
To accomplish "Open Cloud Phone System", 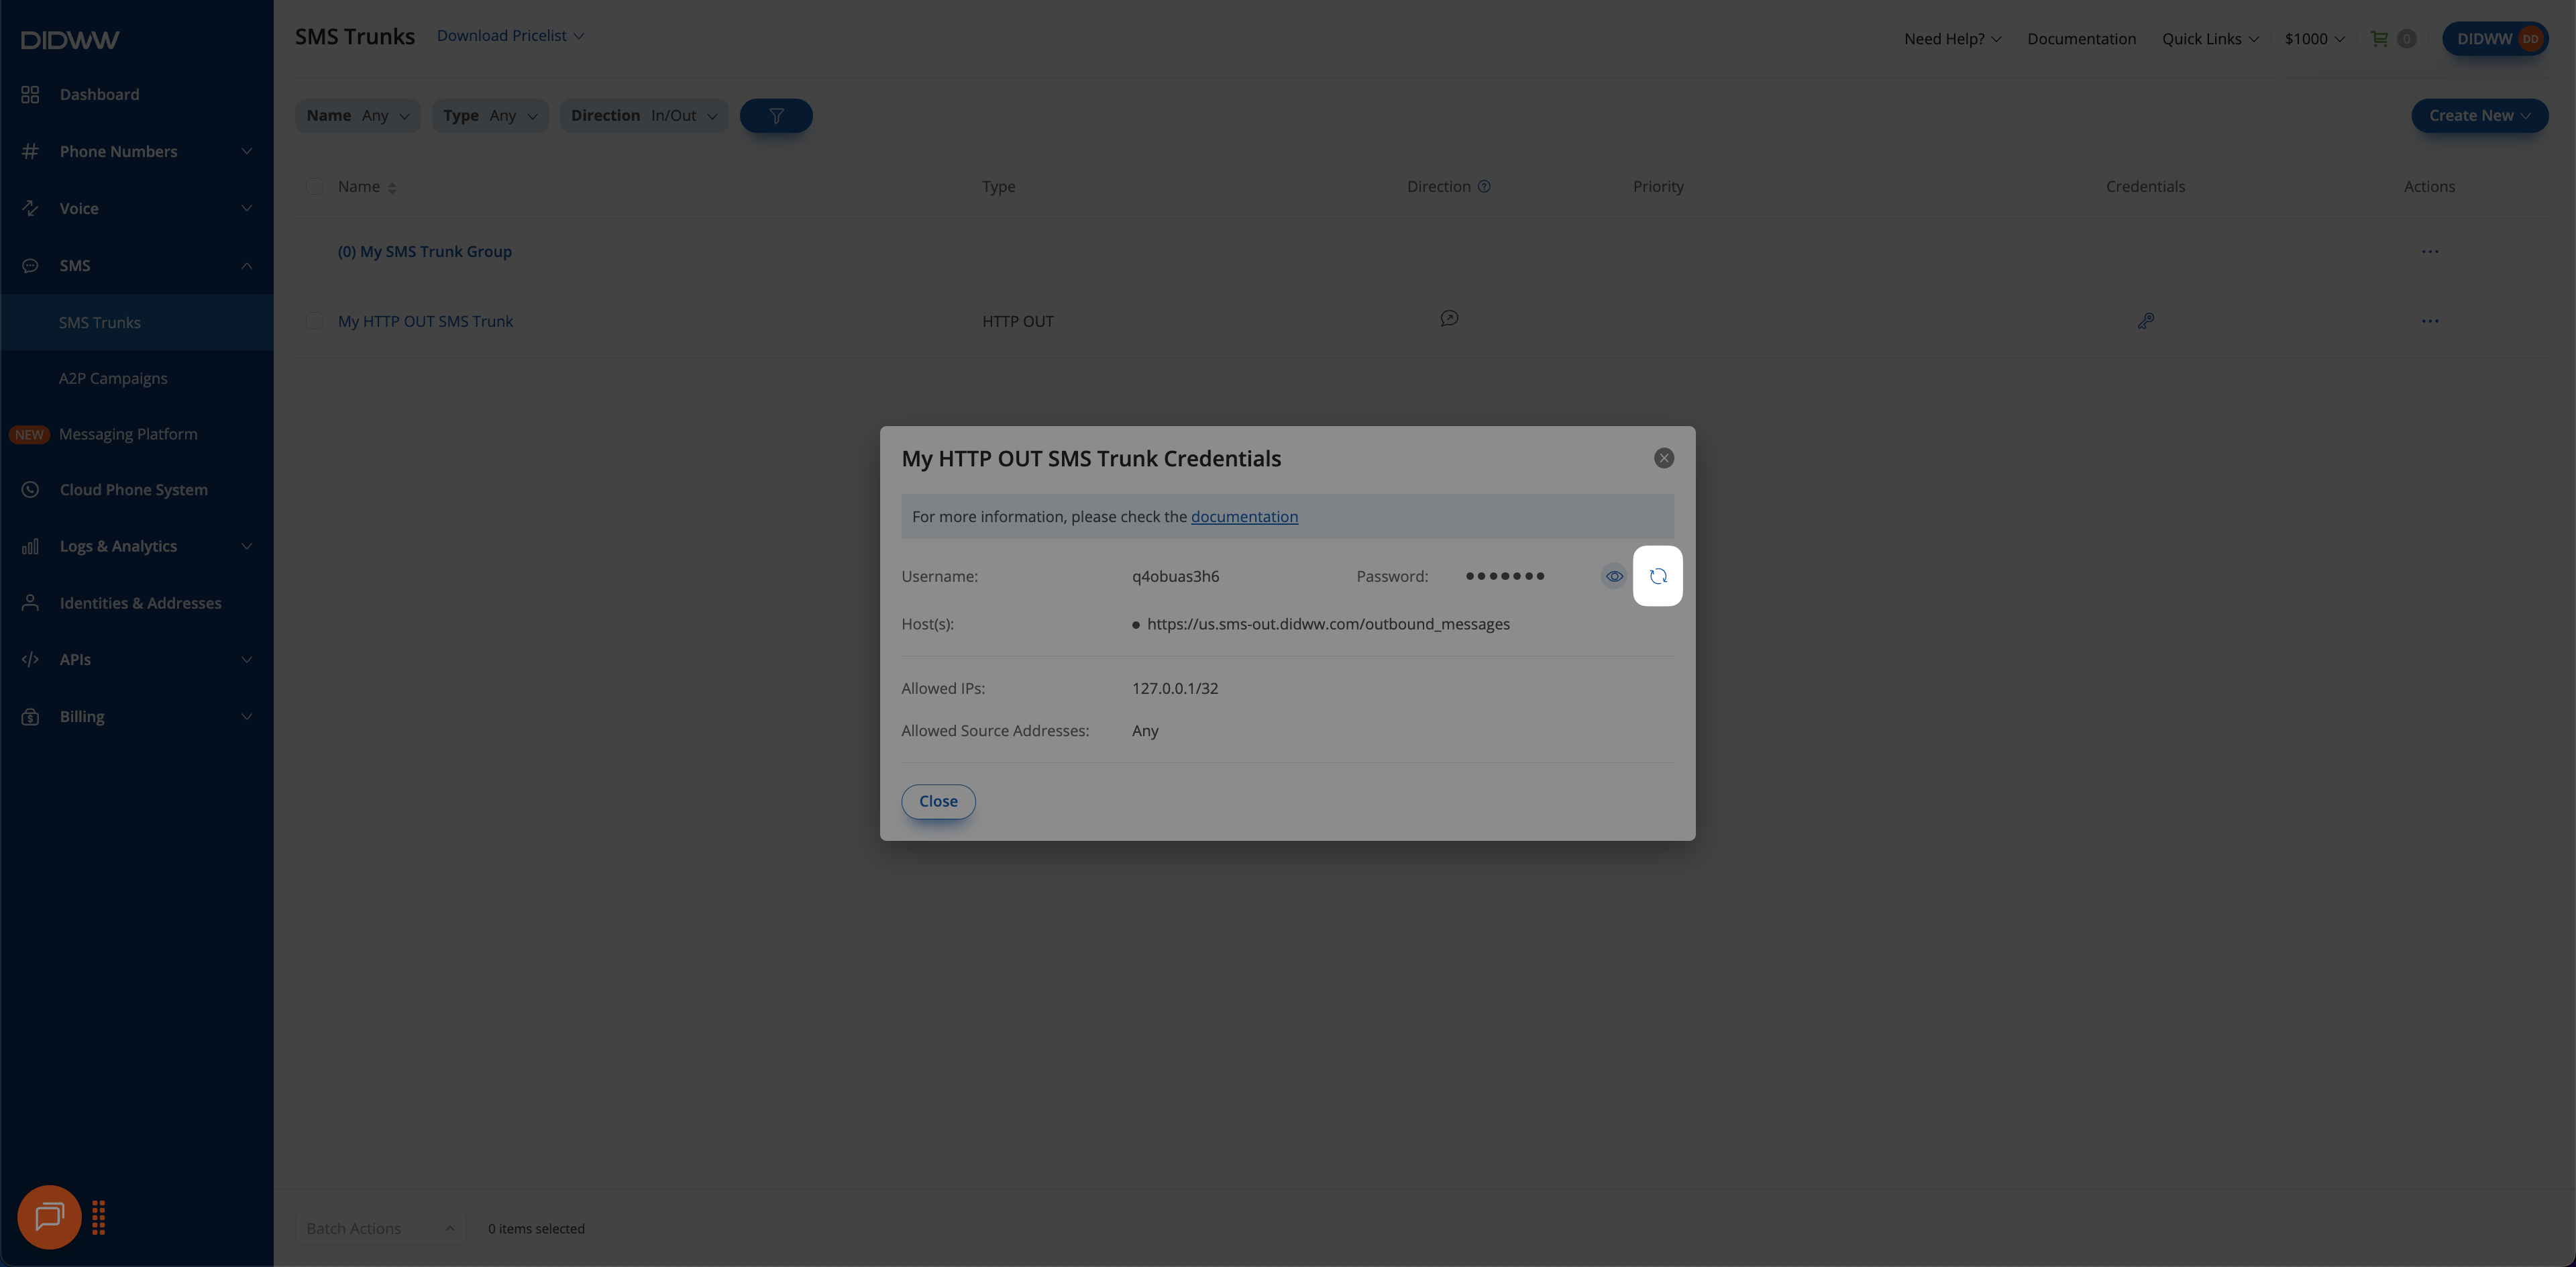I will click(x=137, y=490).
